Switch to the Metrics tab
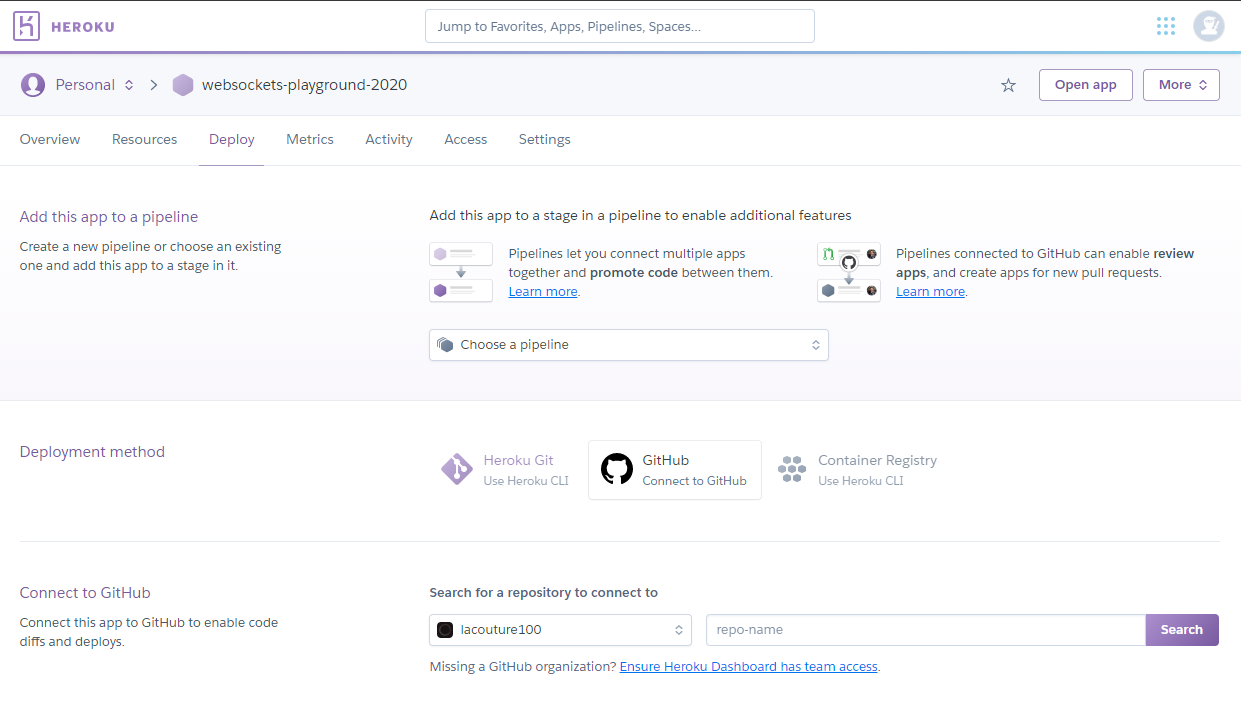Screen dimensions: 1241x722 click(310, 140)
